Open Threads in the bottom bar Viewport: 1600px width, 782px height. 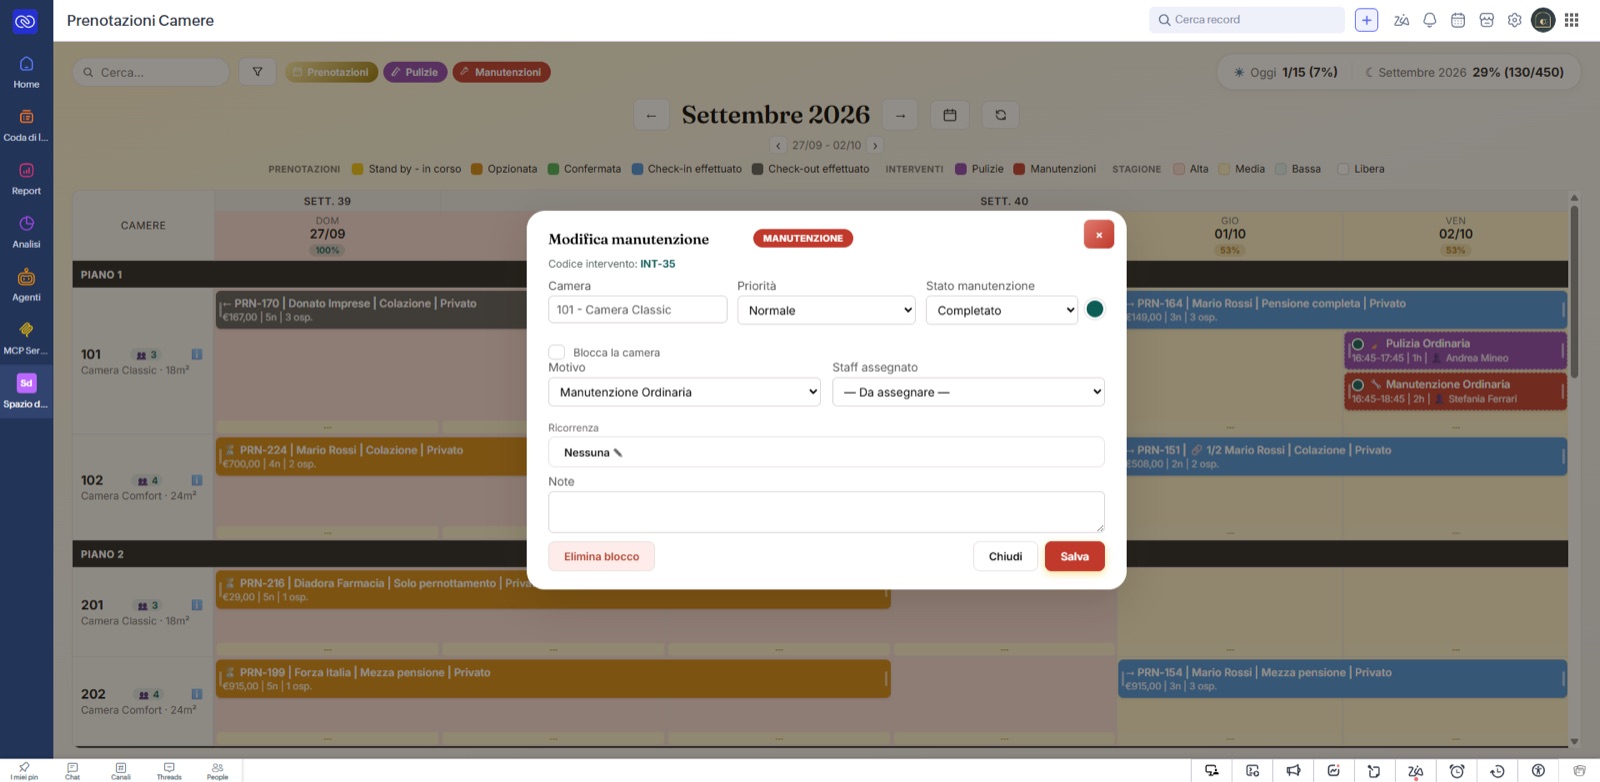(x=169, y=771)
